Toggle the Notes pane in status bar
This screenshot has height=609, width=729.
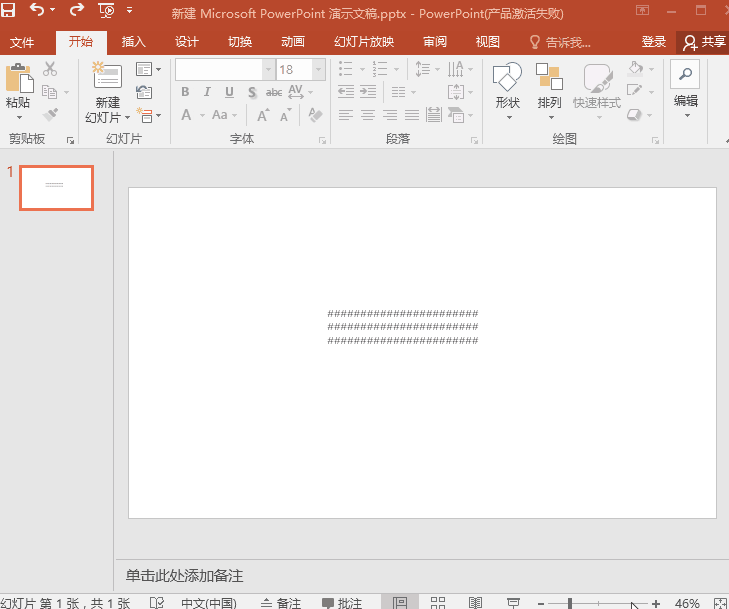click(281, 603)
